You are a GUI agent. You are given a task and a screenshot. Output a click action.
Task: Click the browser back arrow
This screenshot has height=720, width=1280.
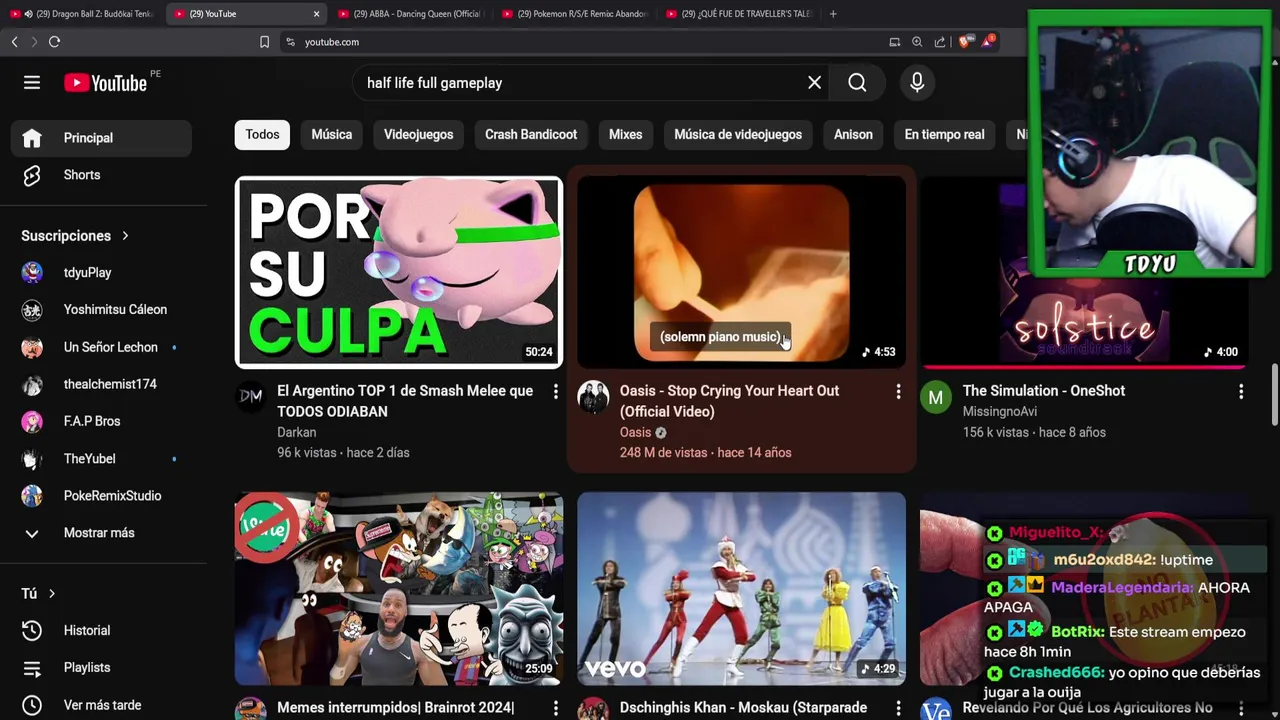(x=14, y=42)
